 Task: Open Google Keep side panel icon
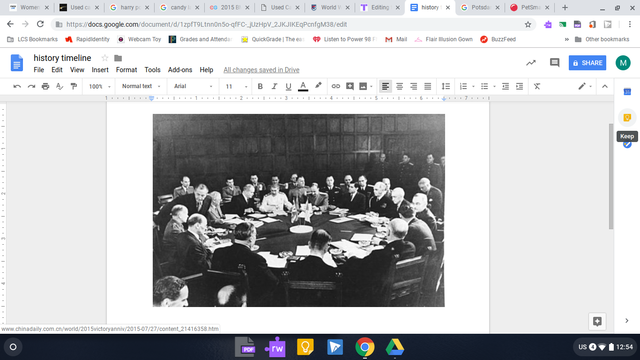coord(627,118)
